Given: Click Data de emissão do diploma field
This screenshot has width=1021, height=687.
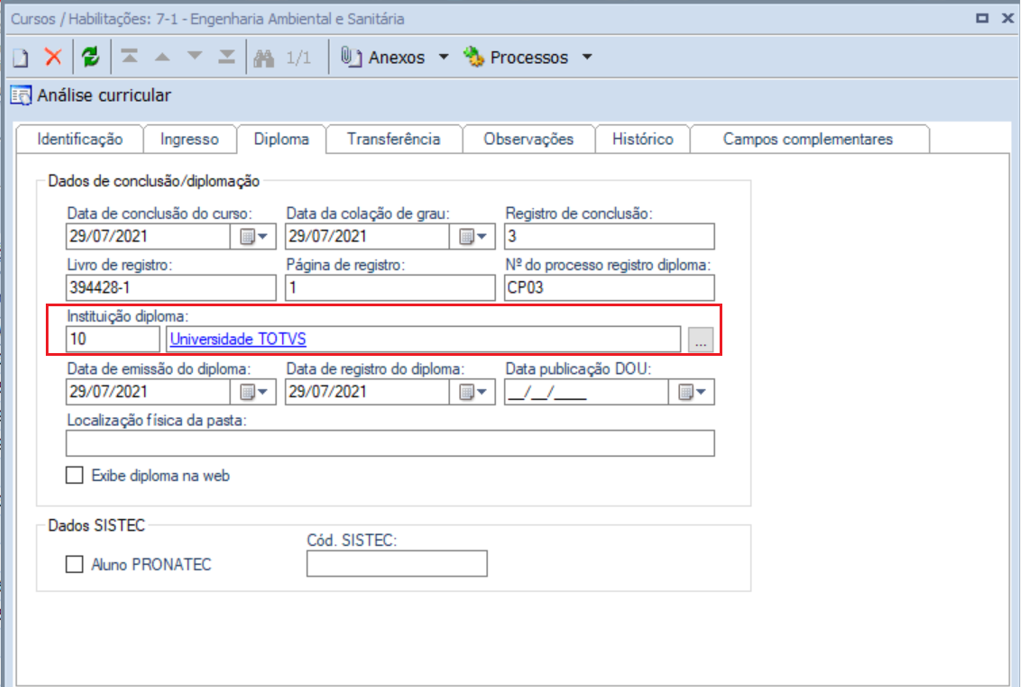Looking at the screenshot, I should point(148,392).
